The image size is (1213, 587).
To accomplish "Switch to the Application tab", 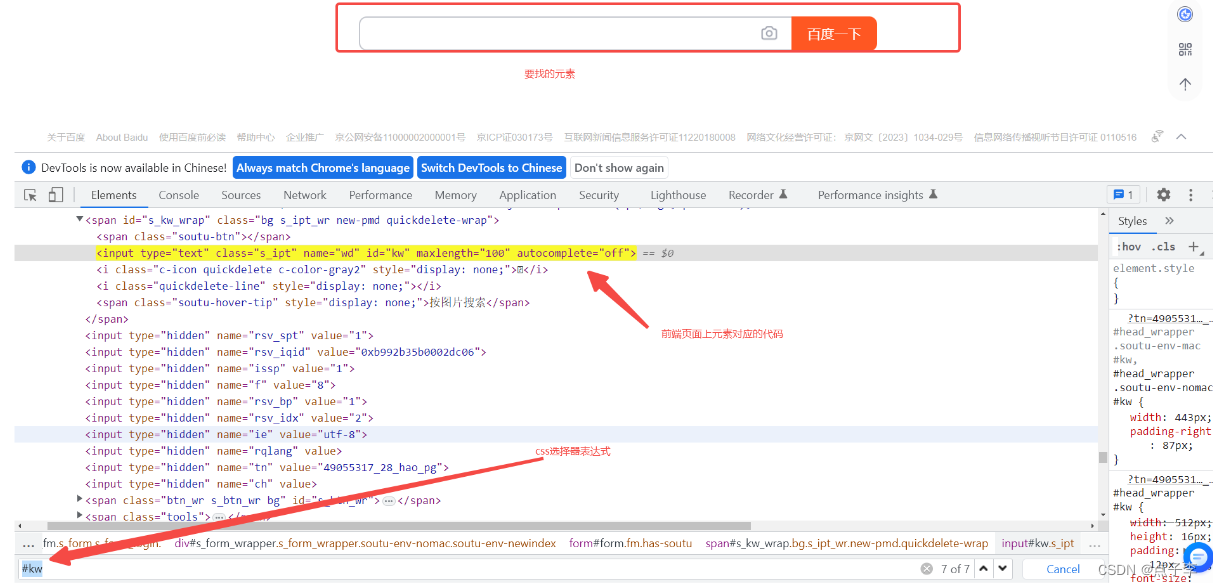I will 528,195.
